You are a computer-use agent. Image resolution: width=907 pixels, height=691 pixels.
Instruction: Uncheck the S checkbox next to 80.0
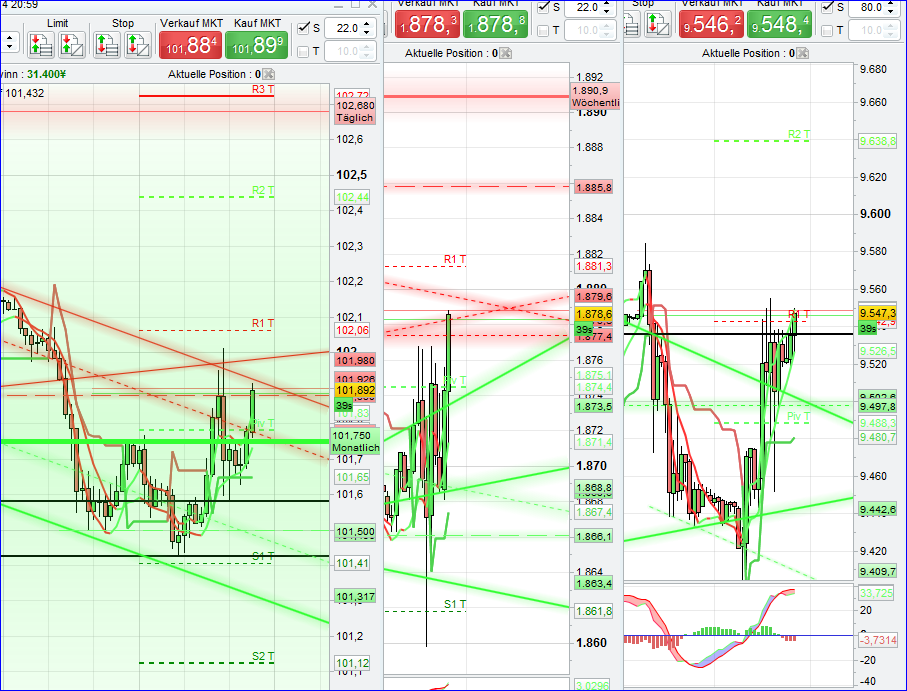(x=827, y=8)
